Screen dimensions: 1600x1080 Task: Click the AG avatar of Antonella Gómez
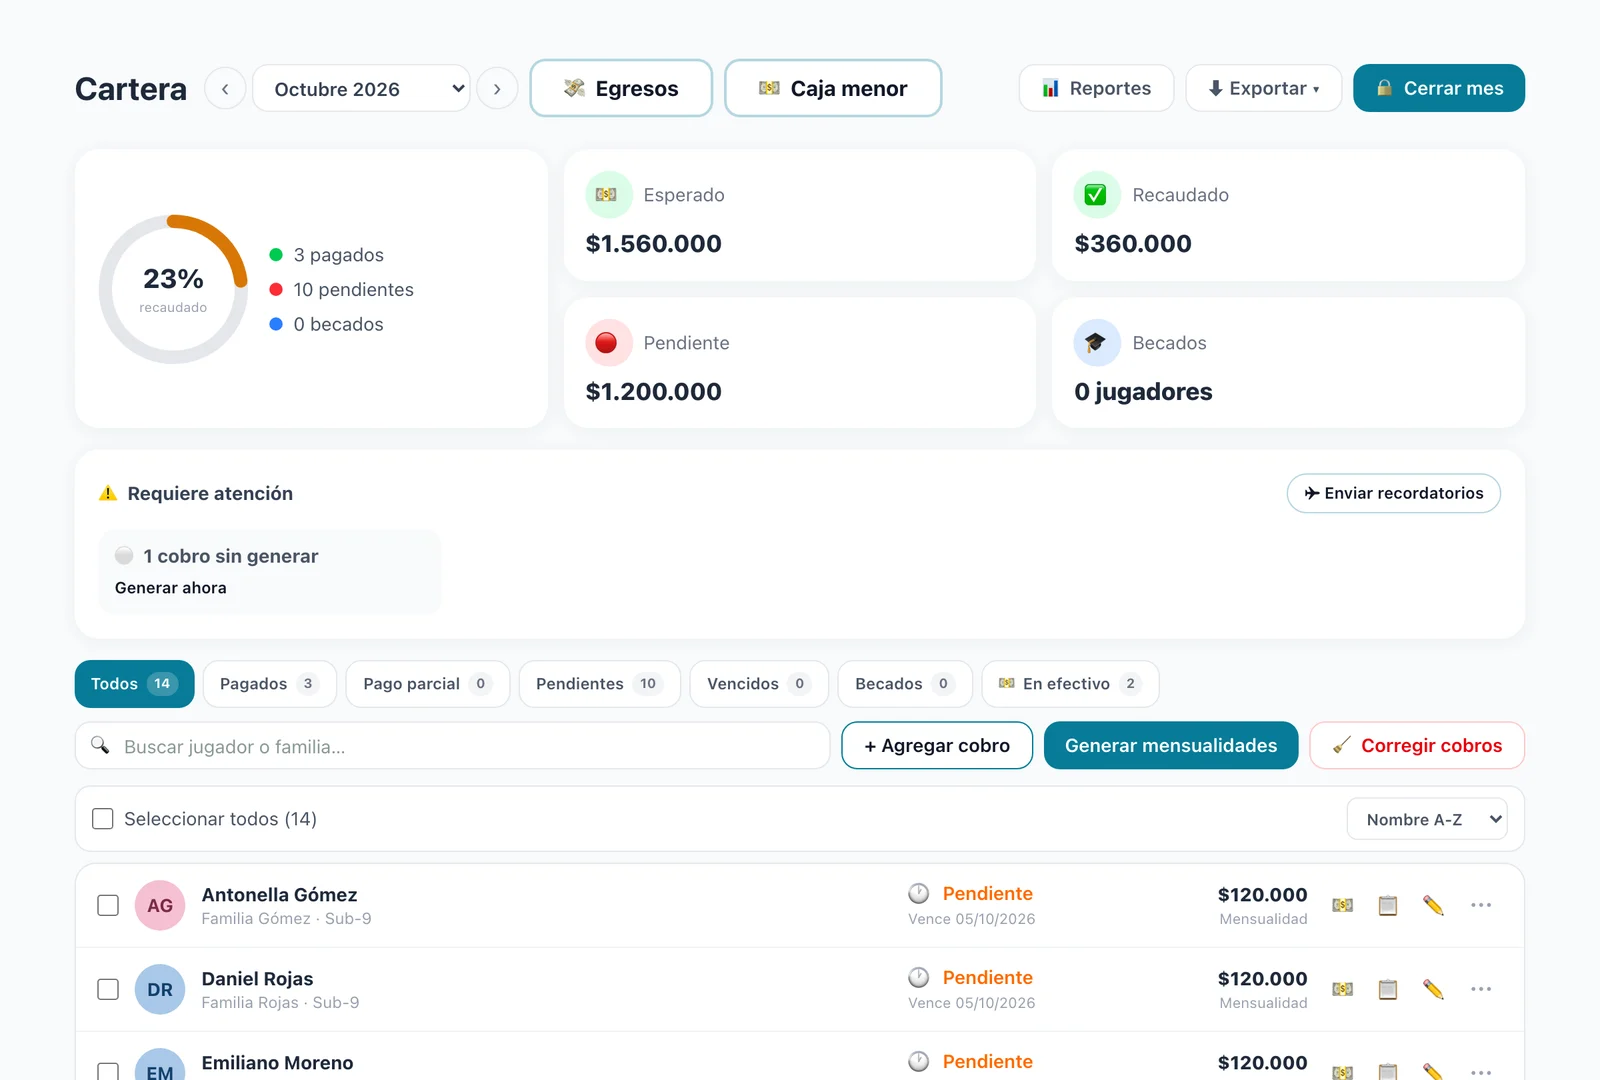tap(160, 905)
